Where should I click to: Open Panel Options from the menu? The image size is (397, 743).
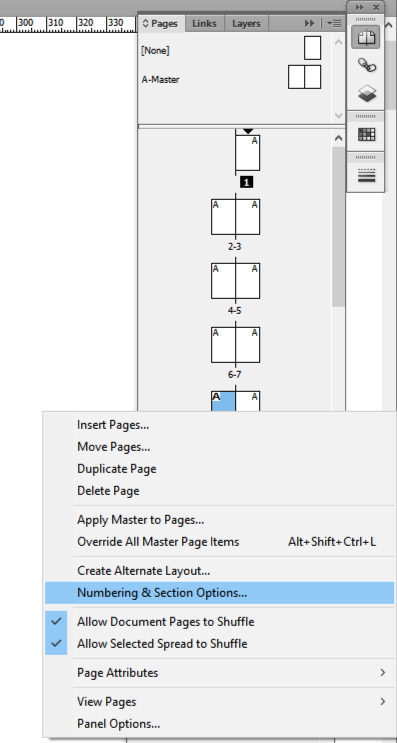click(220, 724)
